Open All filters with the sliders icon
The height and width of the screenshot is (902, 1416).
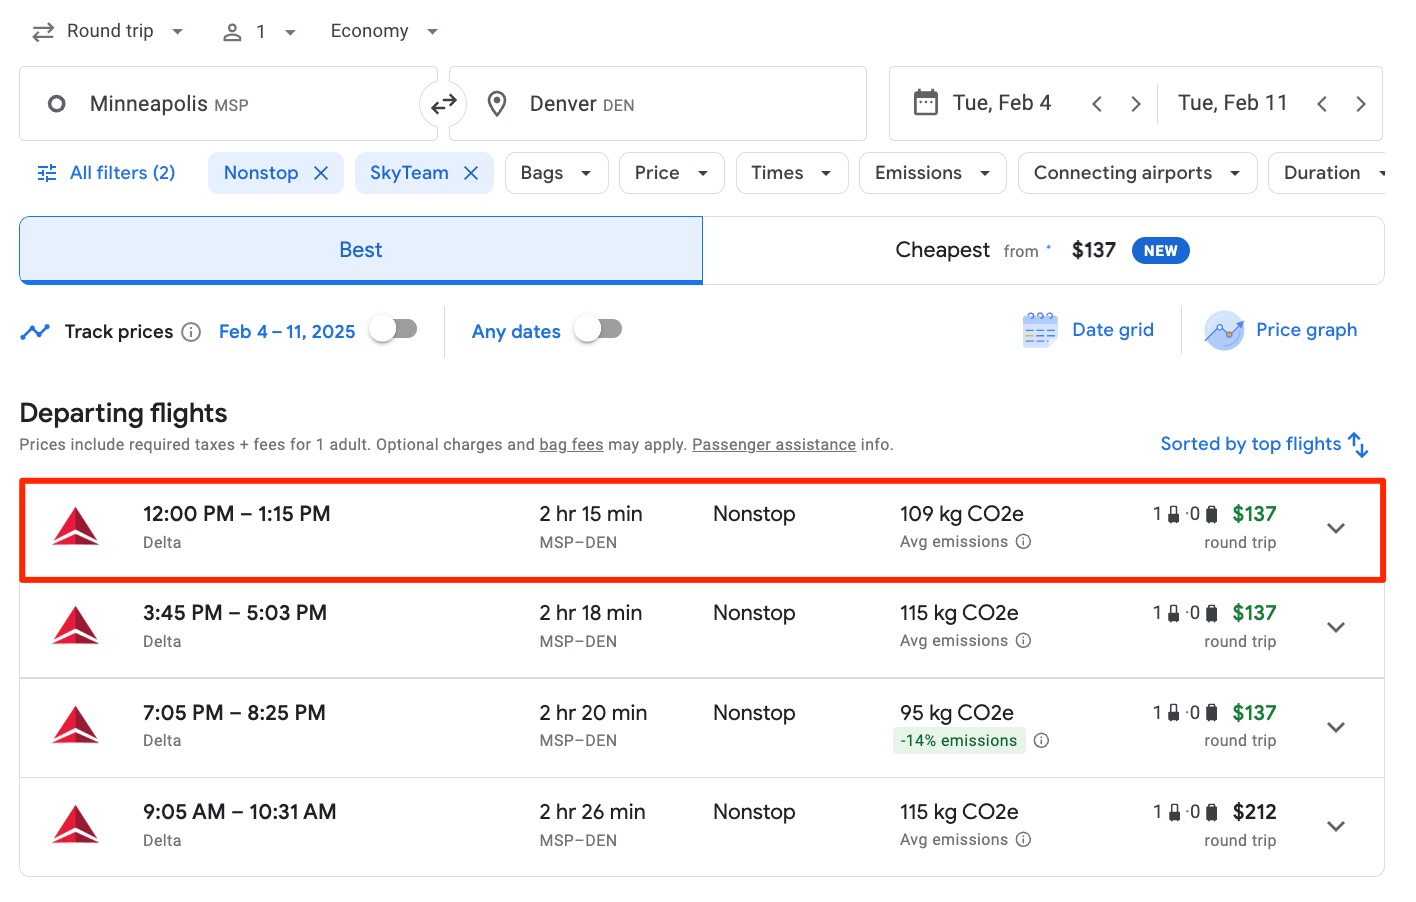[x=46, y=172]
